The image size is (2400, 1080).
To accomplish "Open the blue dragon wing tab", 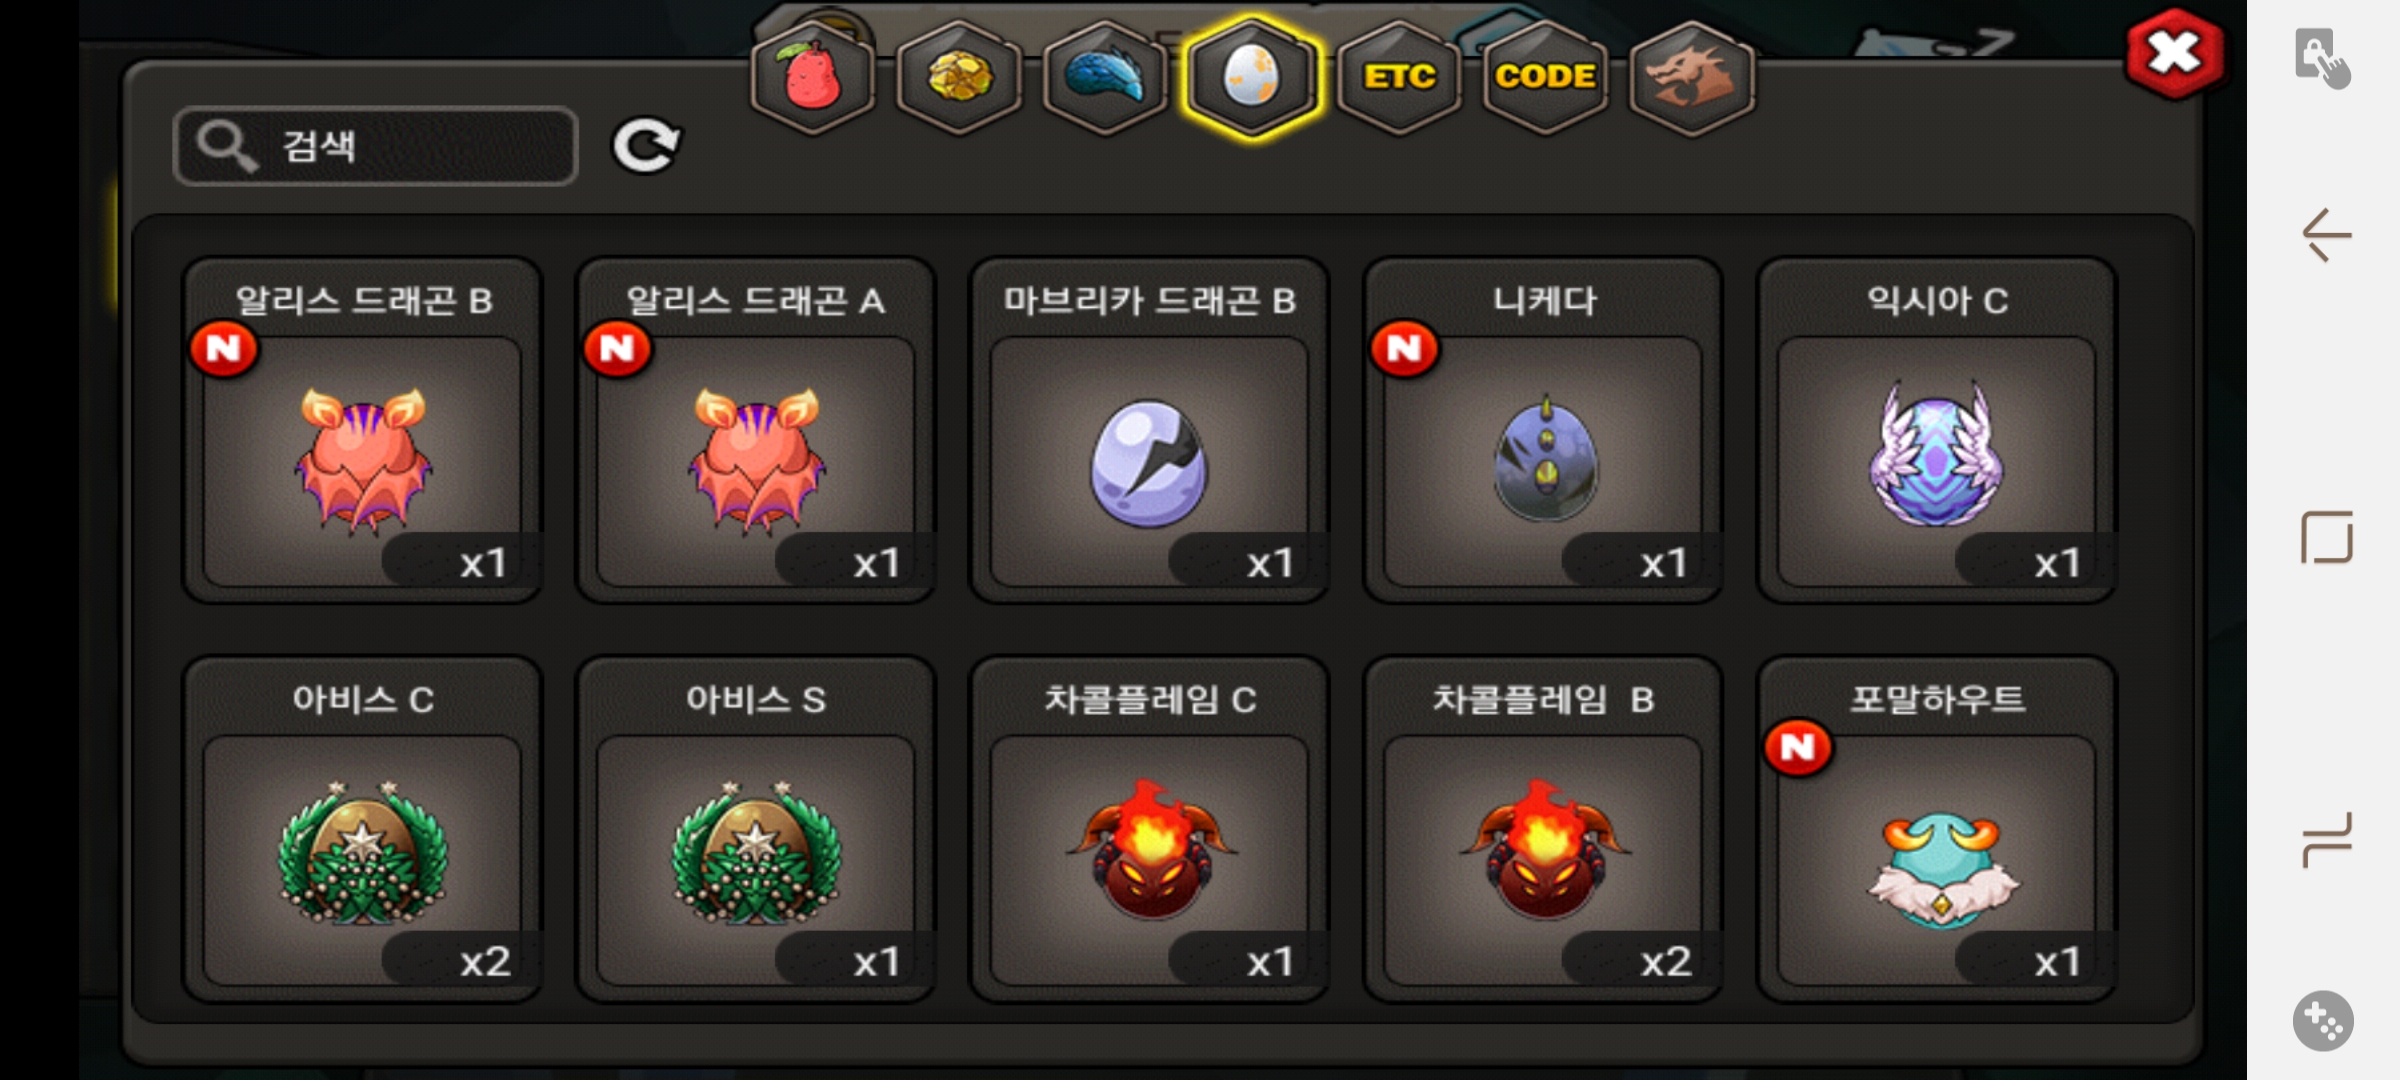I will pos(1105,77).
